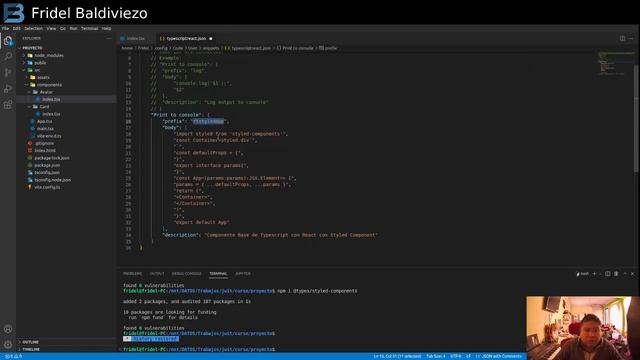Collapse the PROYECTO root folder section
The image size is (640, 360).
(x=67, y=48)
